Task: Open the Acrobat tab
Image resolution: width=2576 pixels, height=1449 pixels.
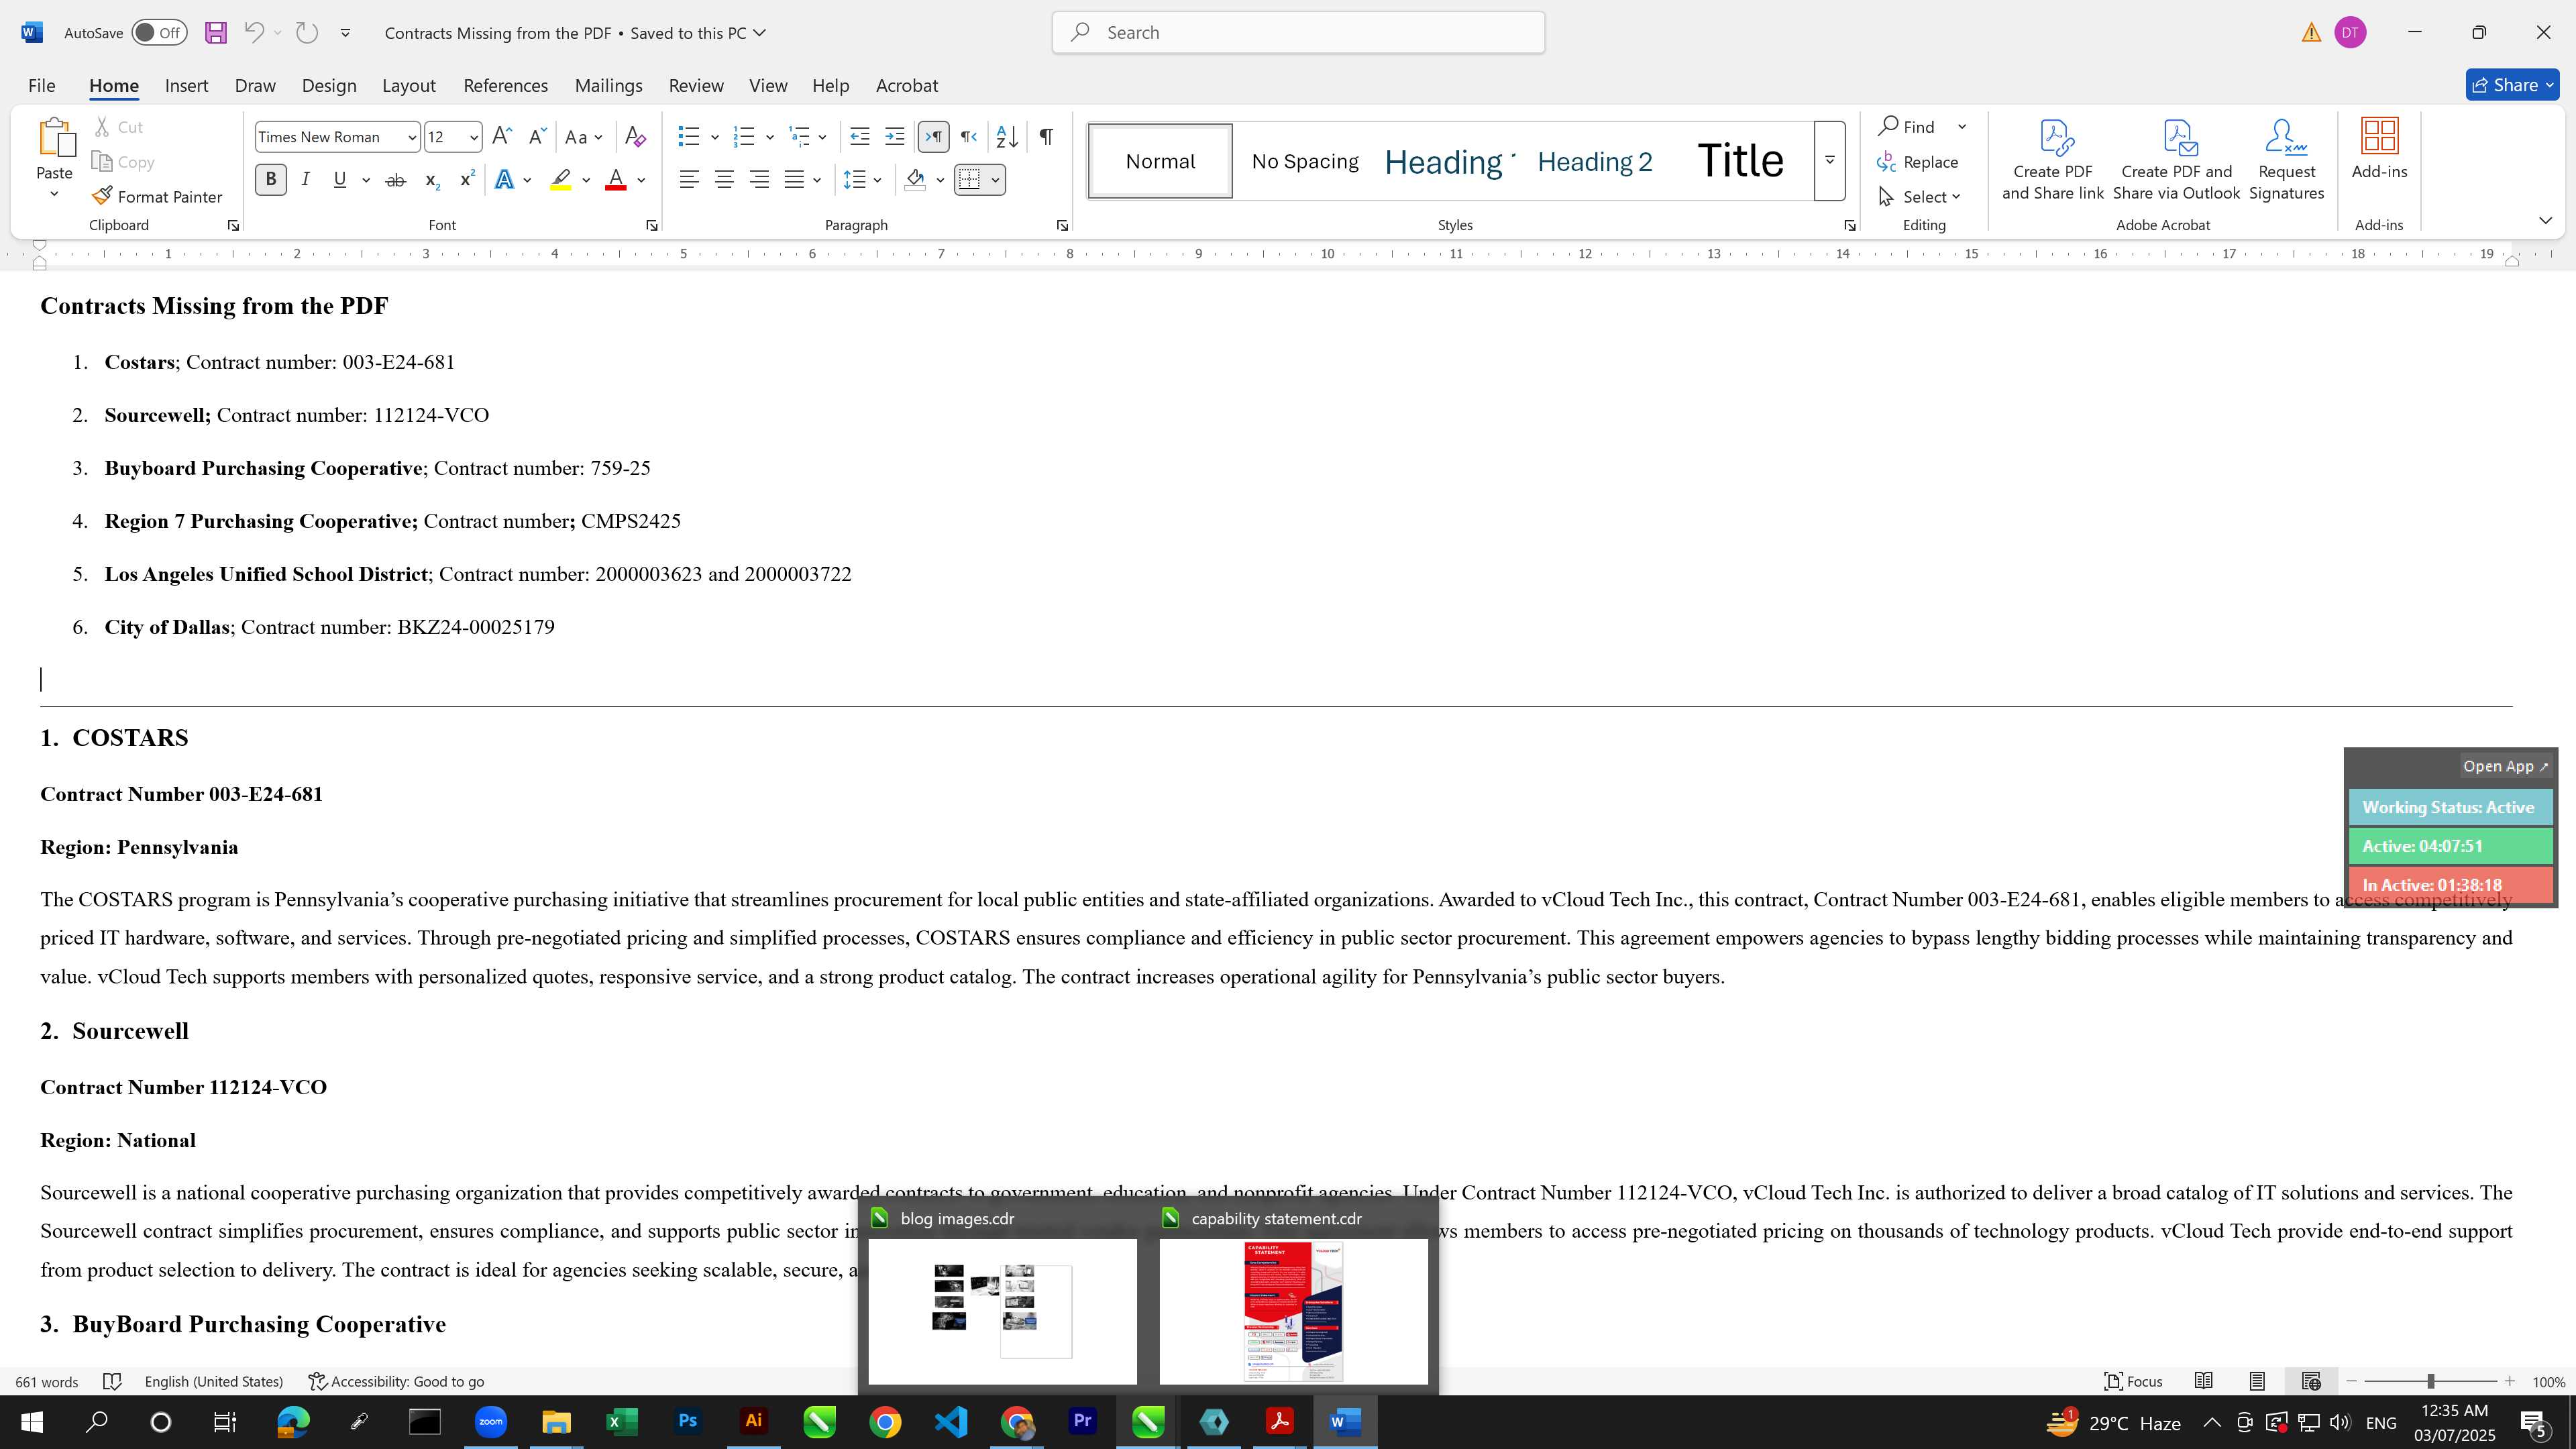Action: 907,85
